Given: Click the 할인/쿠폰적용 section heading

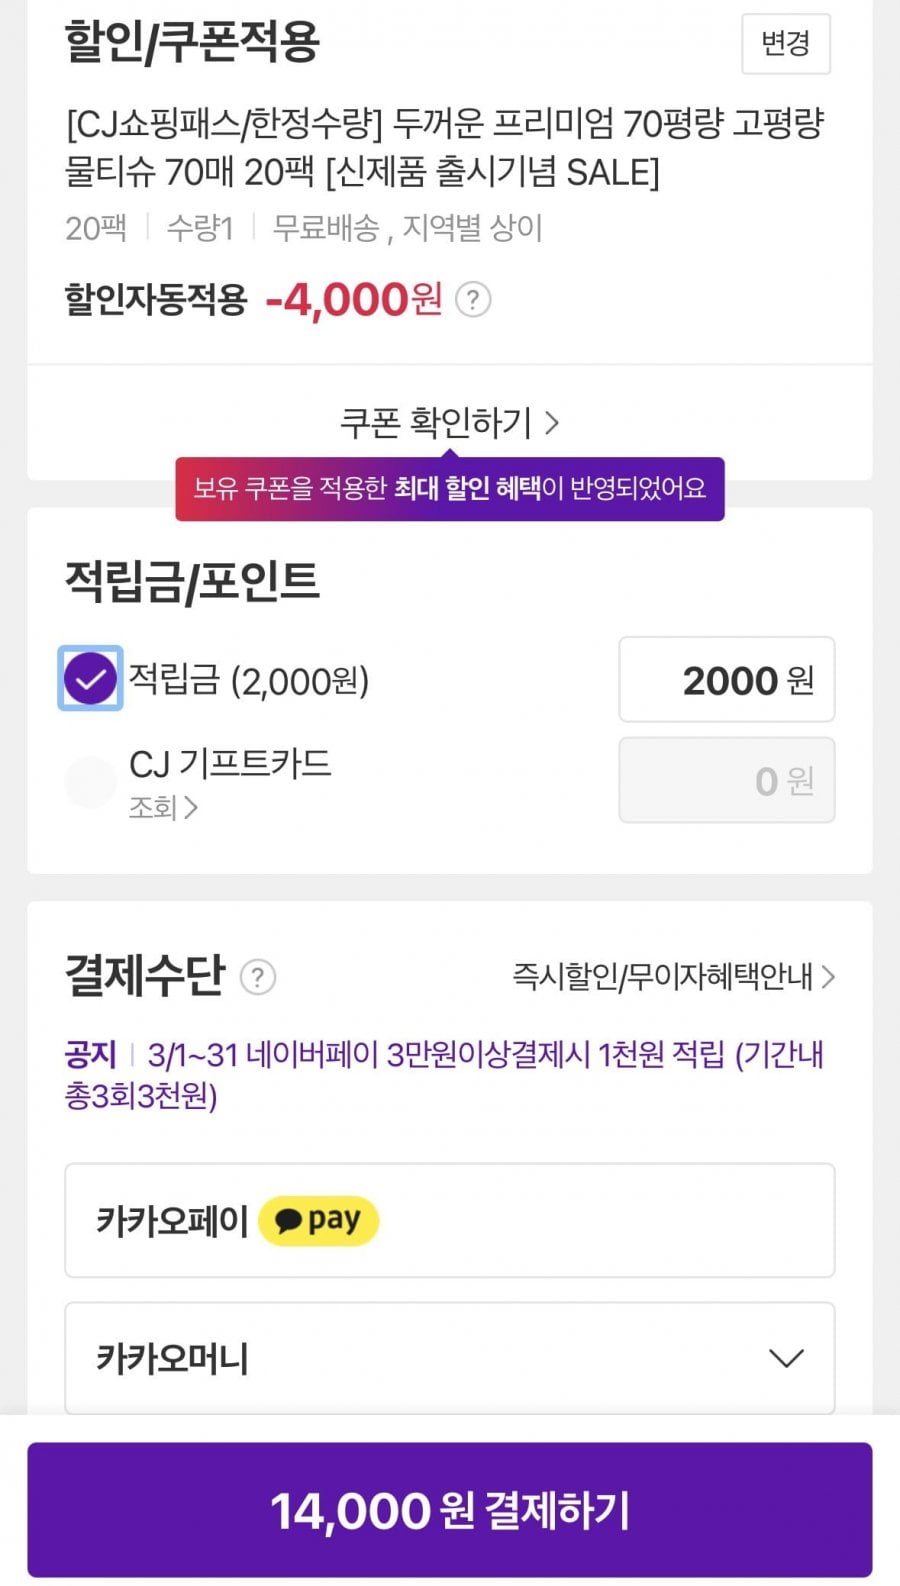Looking at the screenshot, I should point(192,42).
